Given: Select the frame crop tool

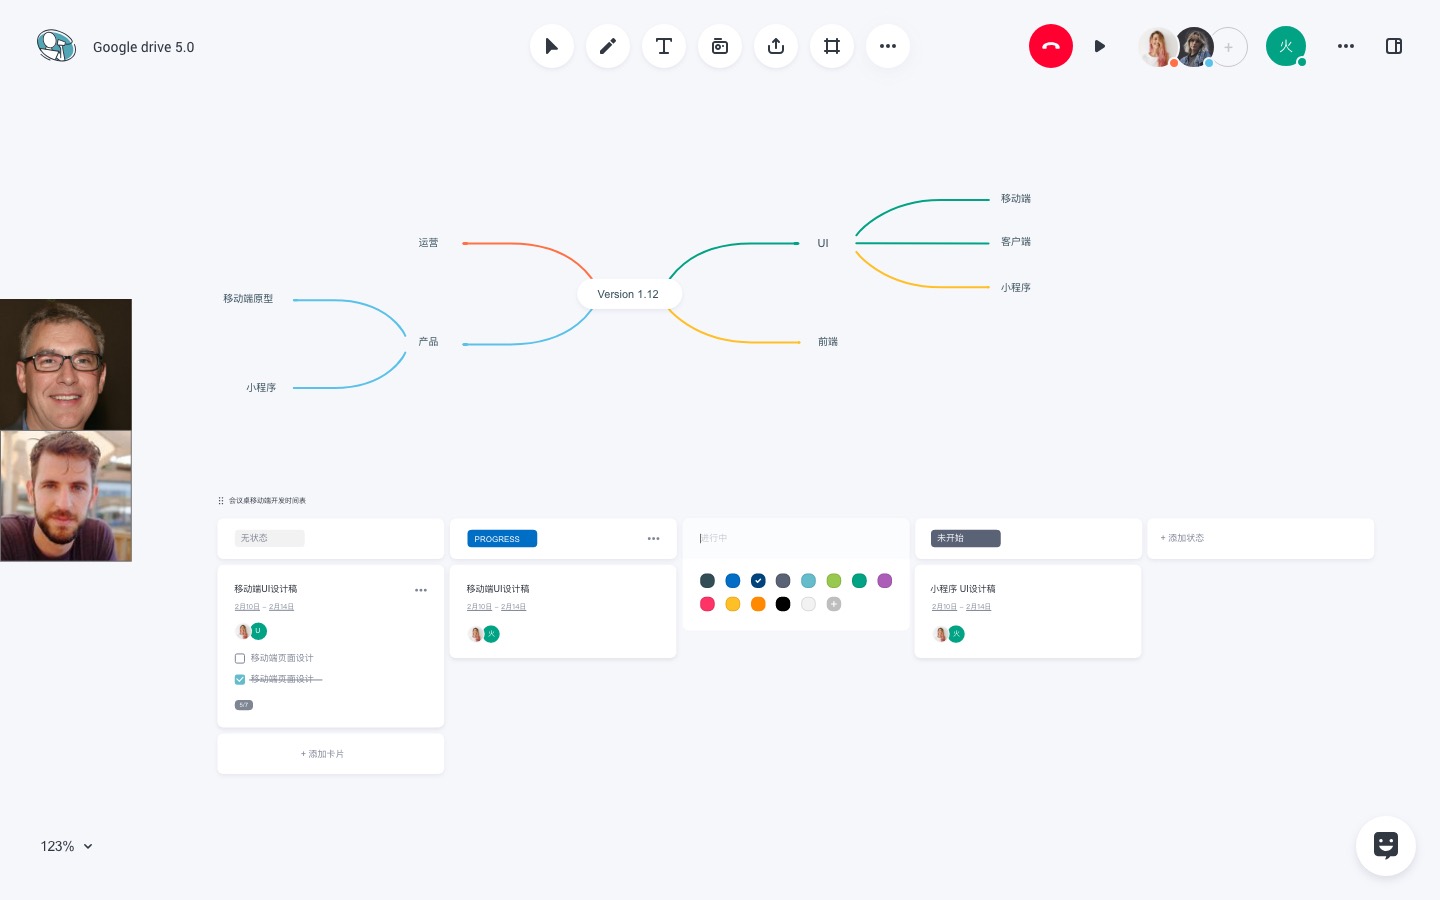Looking at the screenshot, I should pos(831,46).
